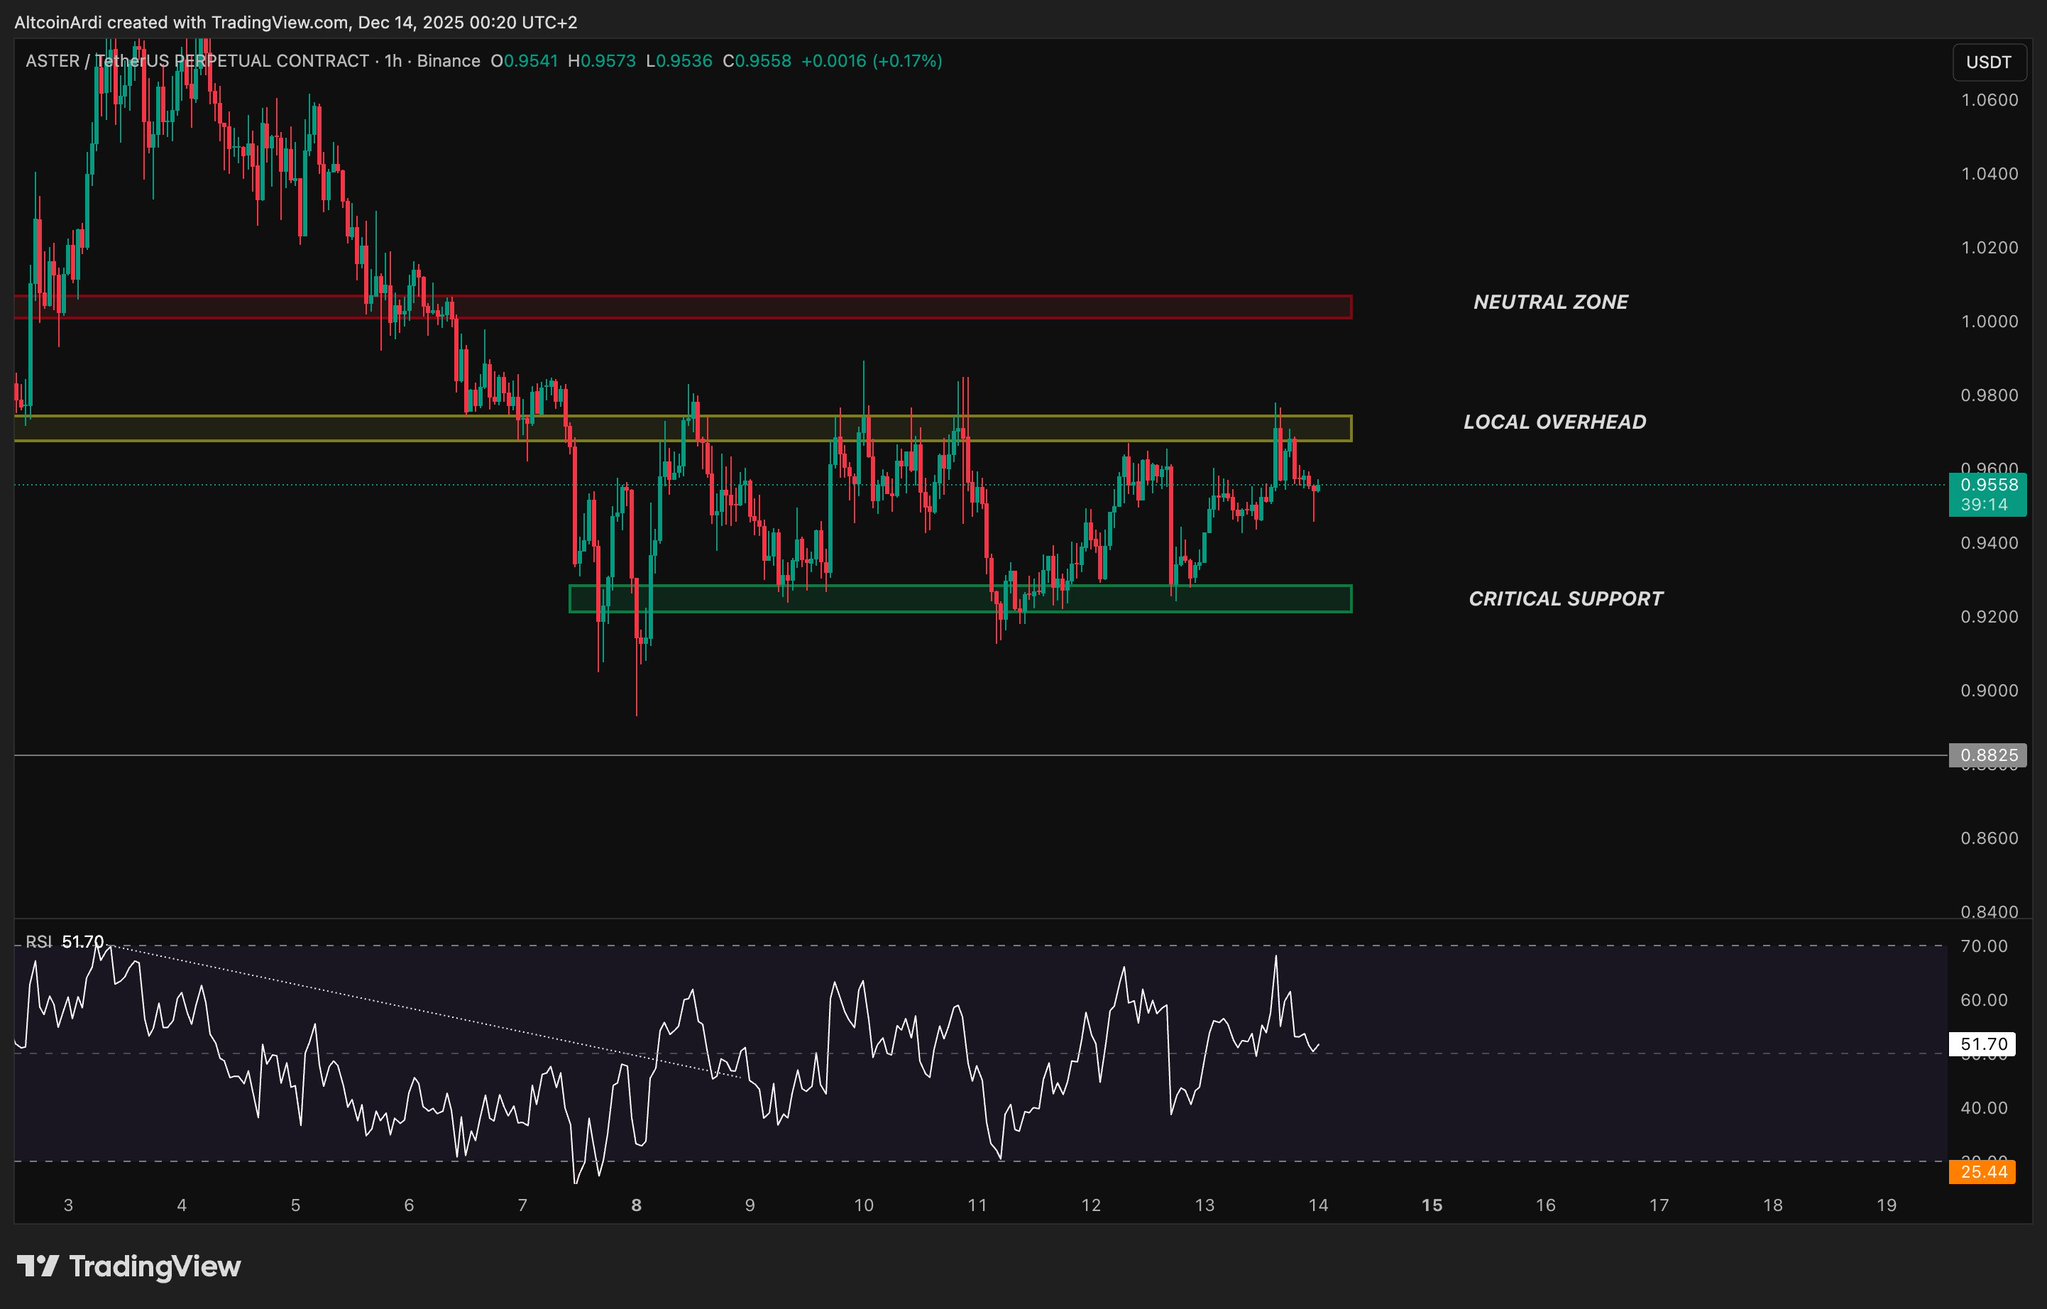Click the NEUTRAL ZONE text label

click(1550, 302)
